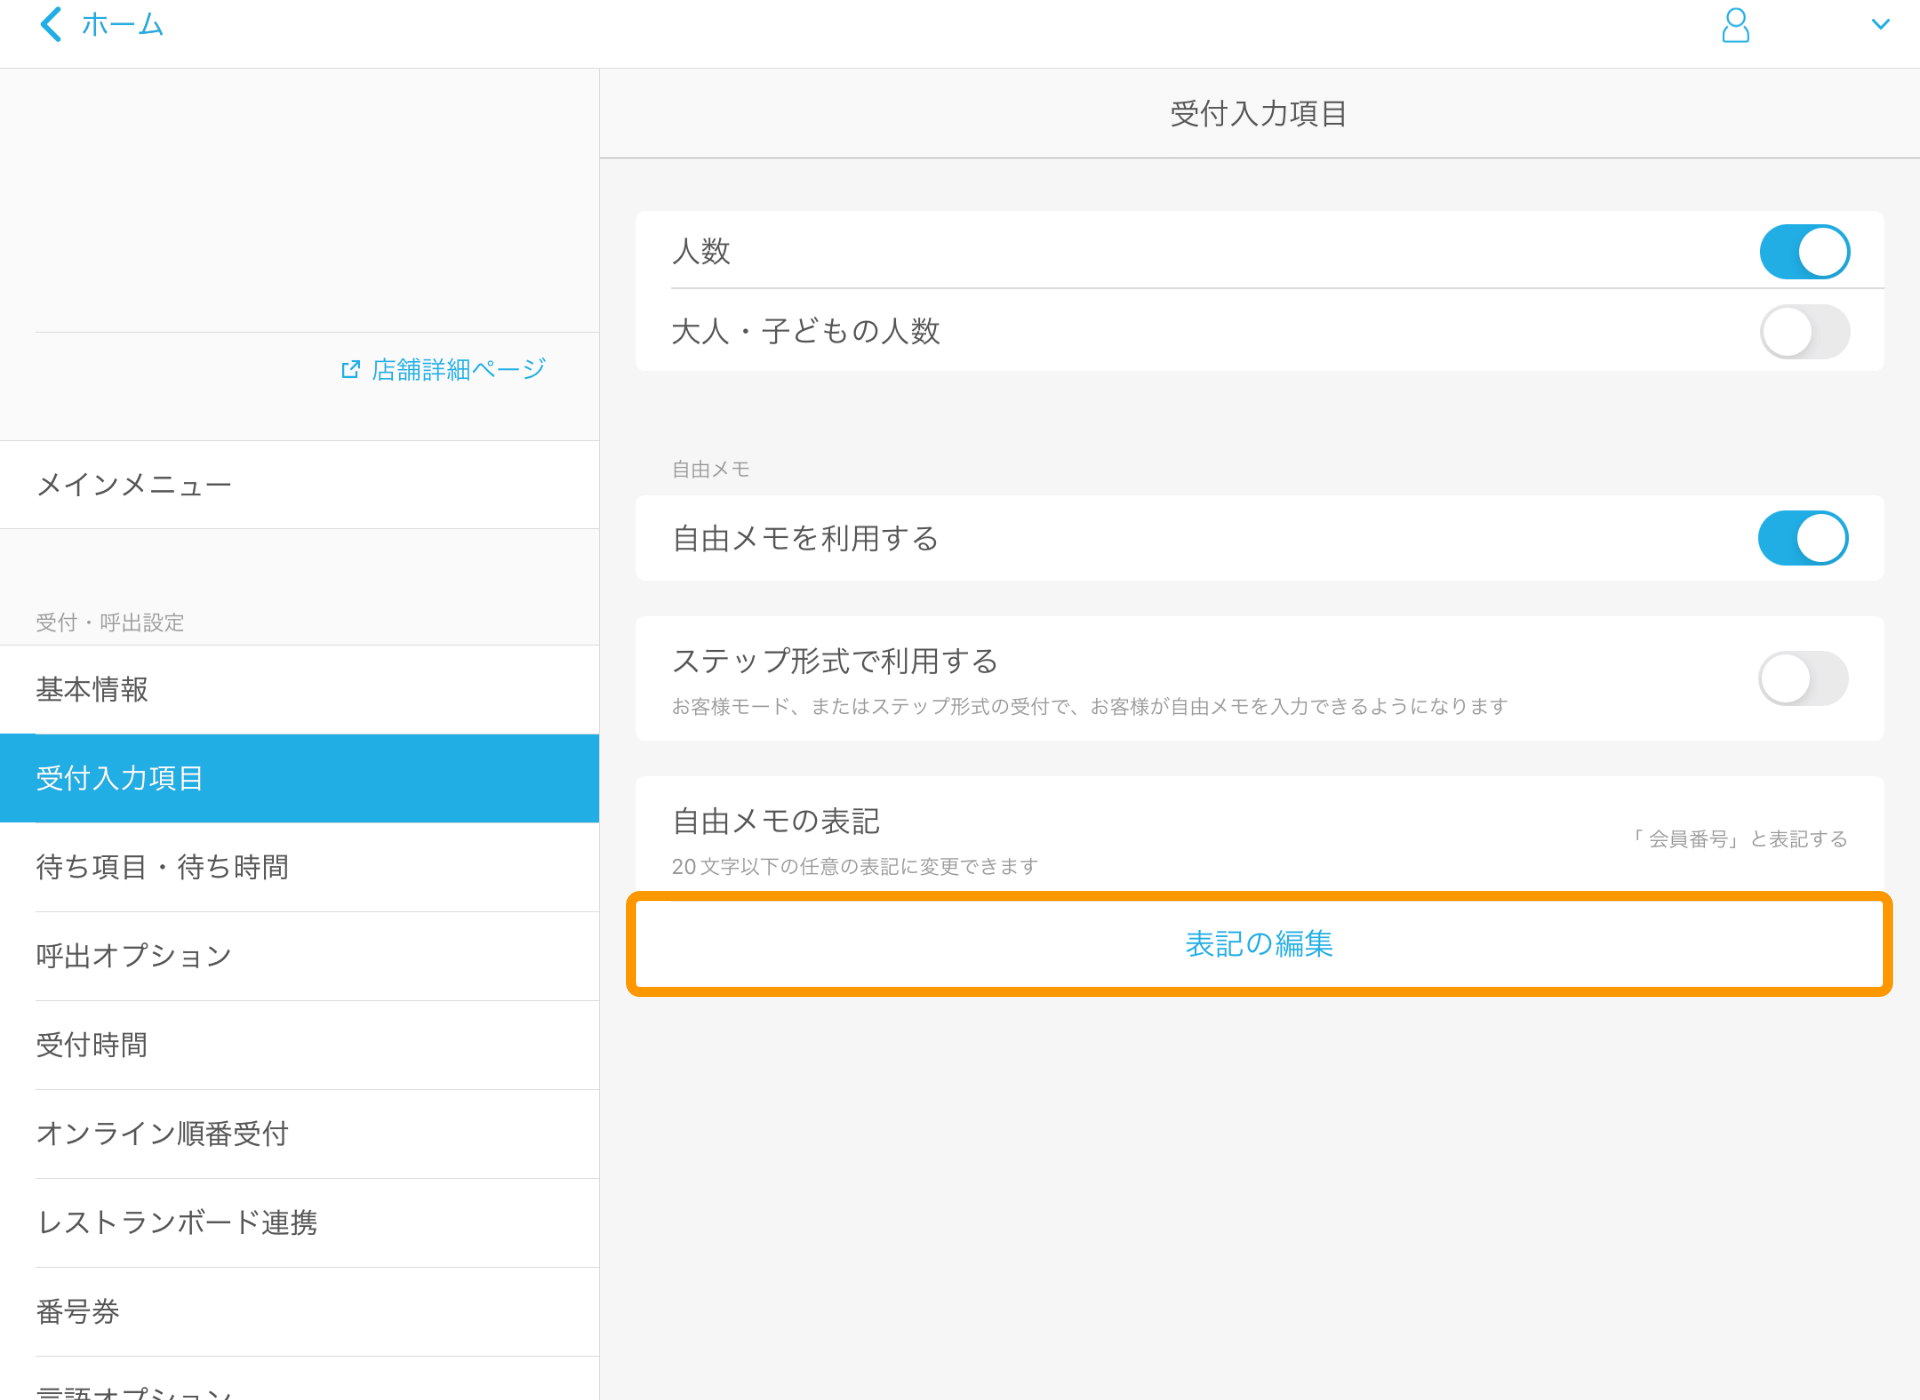Disable the 自由メモを利用する toggle

tap(1803, 538)
